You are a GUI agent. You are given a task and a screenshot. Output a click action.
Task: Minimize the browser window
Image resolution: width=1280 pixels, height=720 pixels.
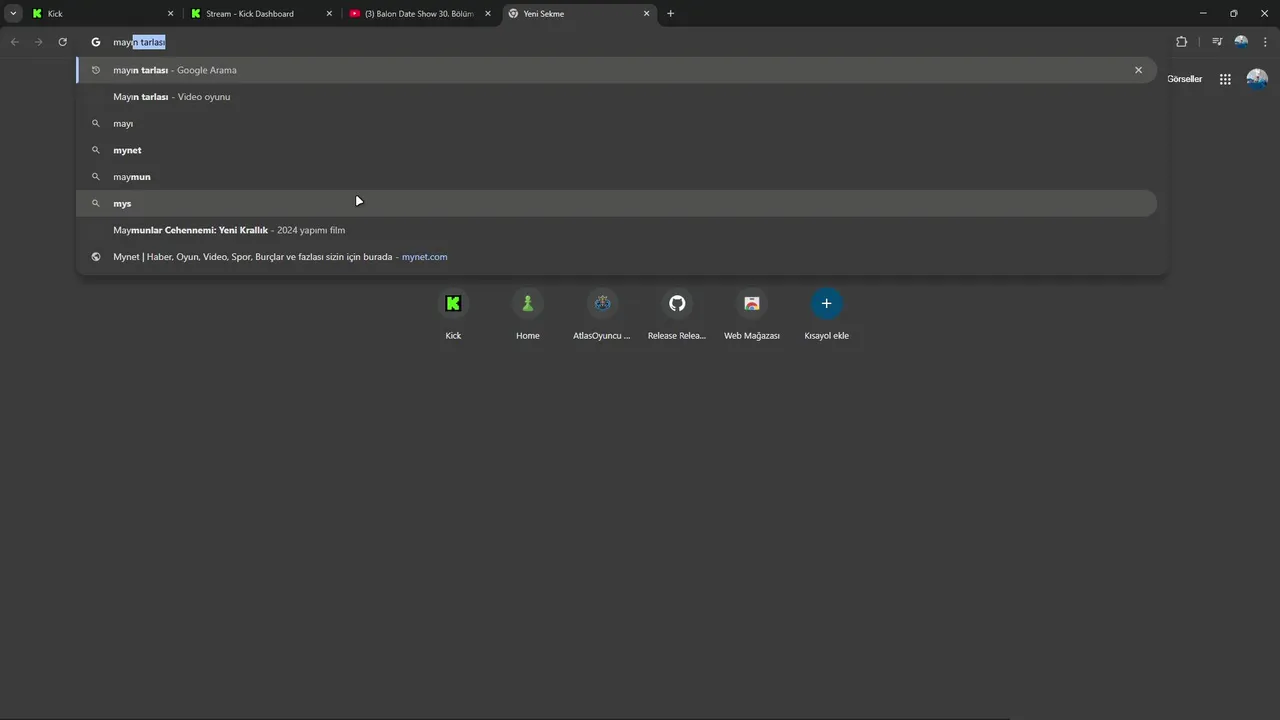click(1202, 13)
